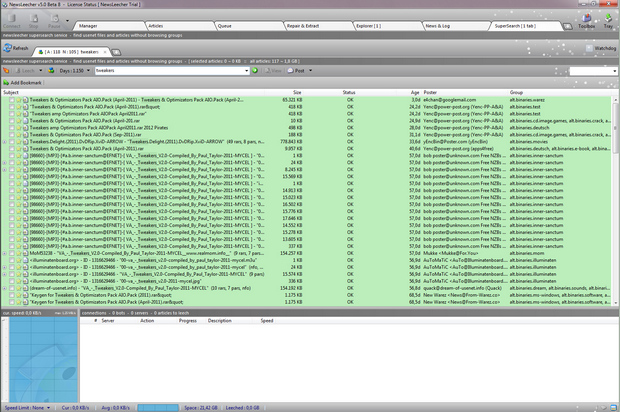Check the Tweakers.Delight DvDRip row checkbox

[12, 142]
